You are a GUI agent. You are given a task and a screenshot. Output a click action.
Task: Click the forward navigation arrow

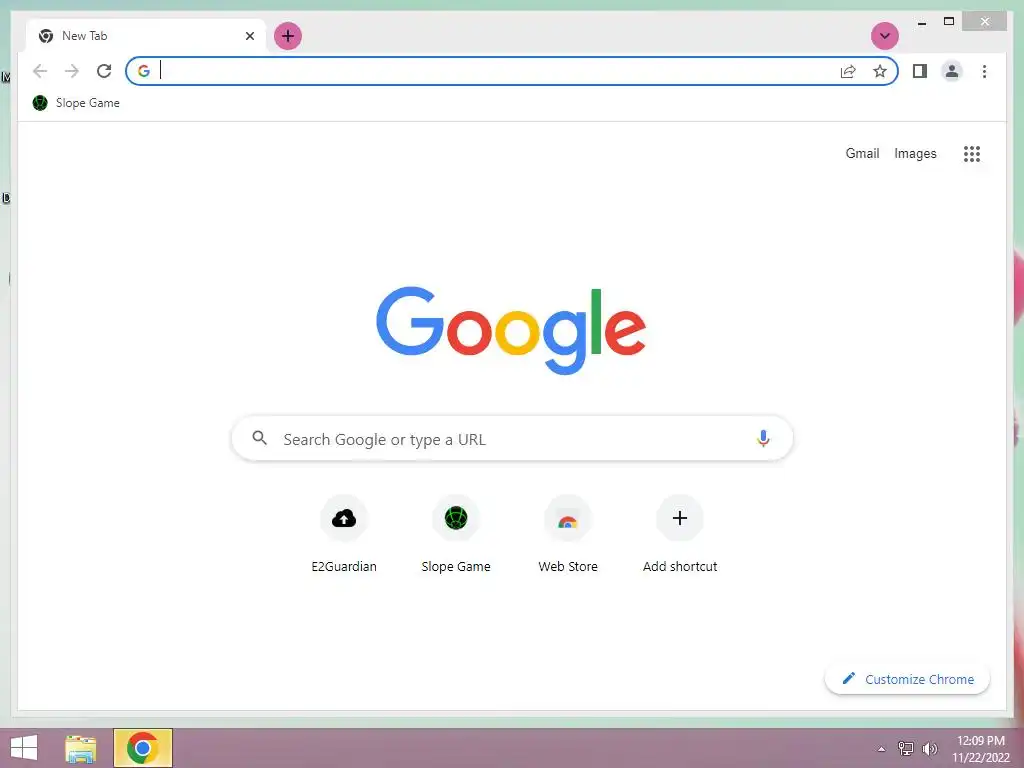click(x=72, y=71)
